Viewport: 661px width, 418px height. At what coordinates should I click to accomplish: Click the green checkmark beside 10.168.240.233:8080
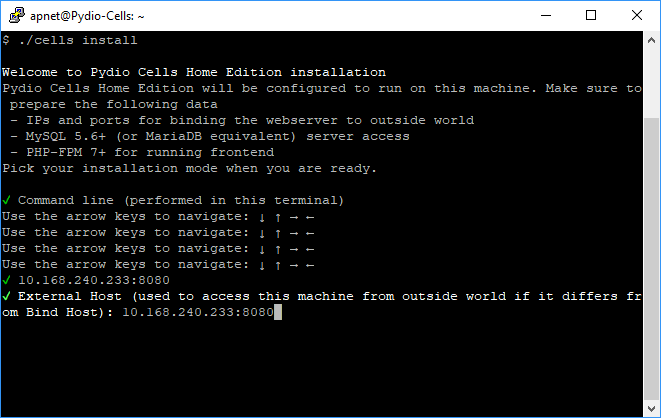tap(6, 280)
